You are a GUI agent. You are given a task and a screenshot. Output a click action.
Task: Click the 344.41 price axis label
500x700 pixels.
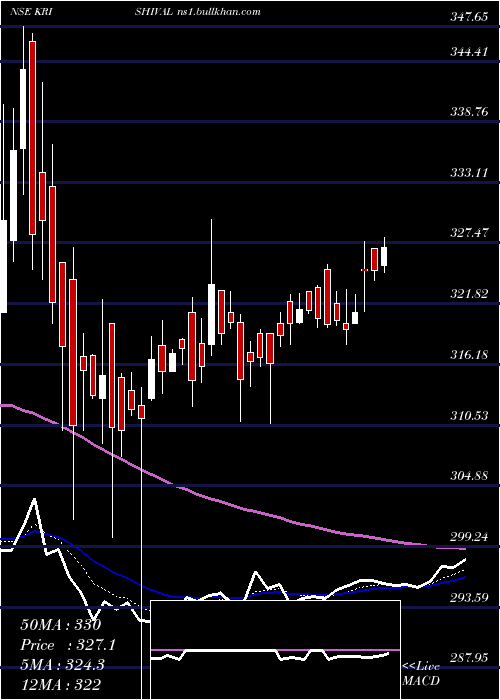click(x=468, y=52)
